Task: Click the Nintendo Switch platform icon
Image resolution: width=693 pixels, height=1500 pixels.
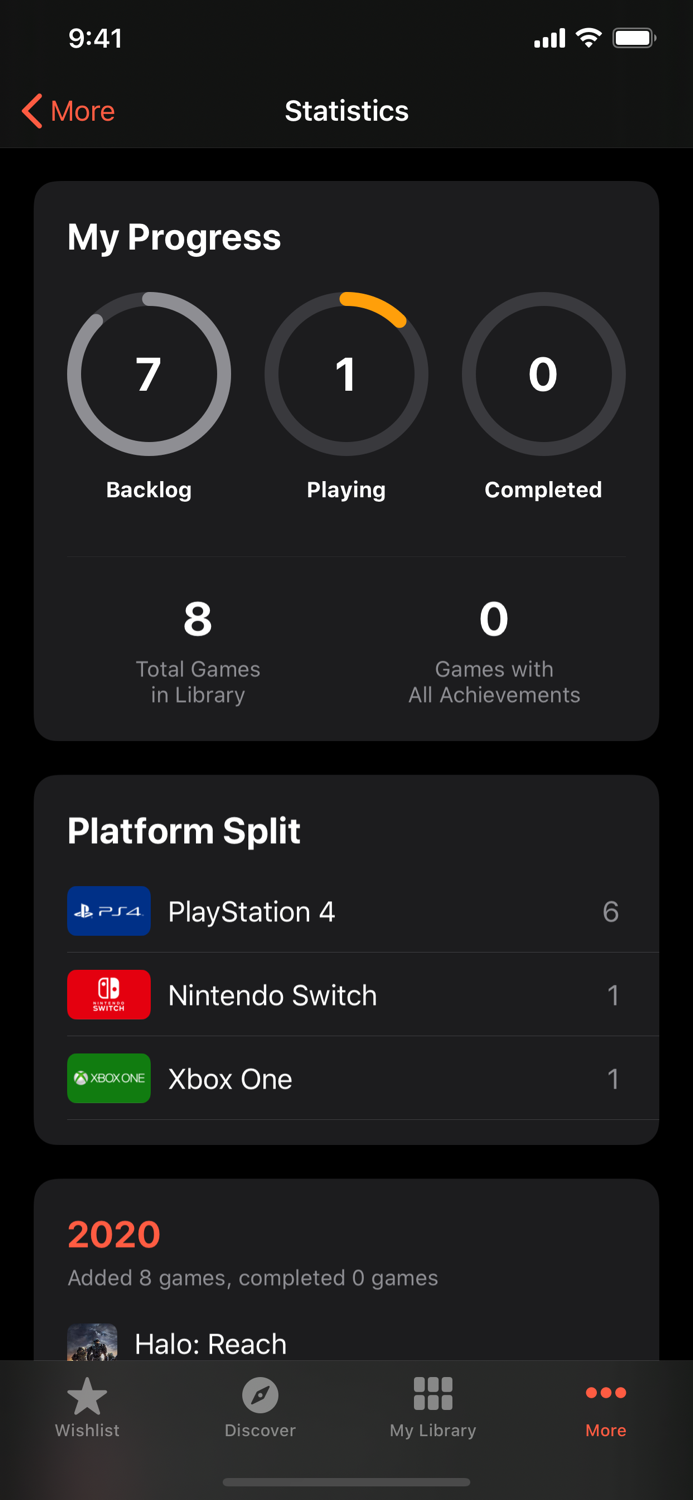Action: pos(108,995)
